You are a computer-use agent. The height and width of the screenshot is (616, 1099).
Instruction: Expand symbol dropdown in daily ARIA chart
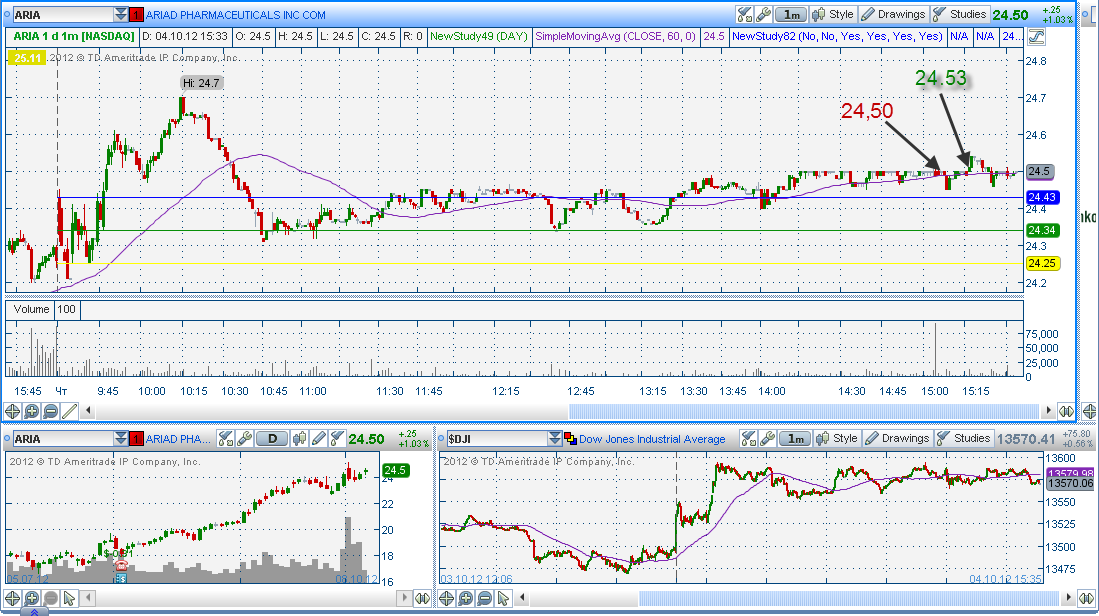point(121,439)
